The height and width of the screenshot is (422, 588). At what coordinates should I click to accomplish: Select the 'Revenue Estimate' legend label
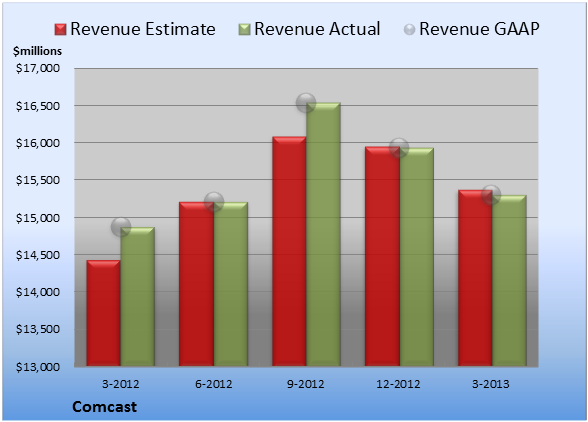pyautogui.click(x=143, y=29)
